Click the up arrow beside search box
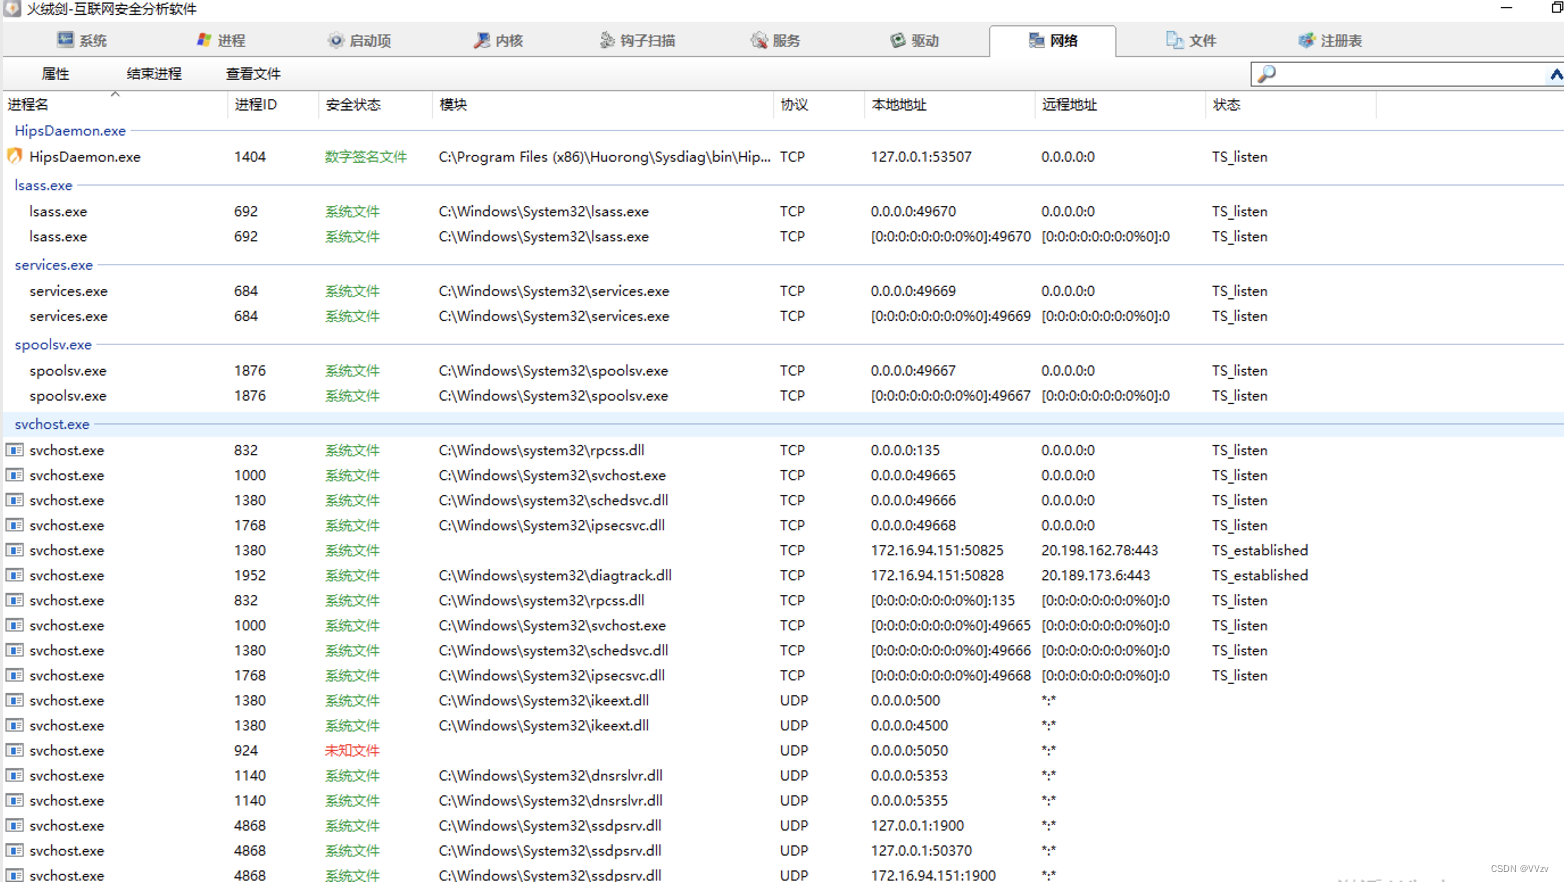Screen dimensions: 1564x882 [1556, 74]
